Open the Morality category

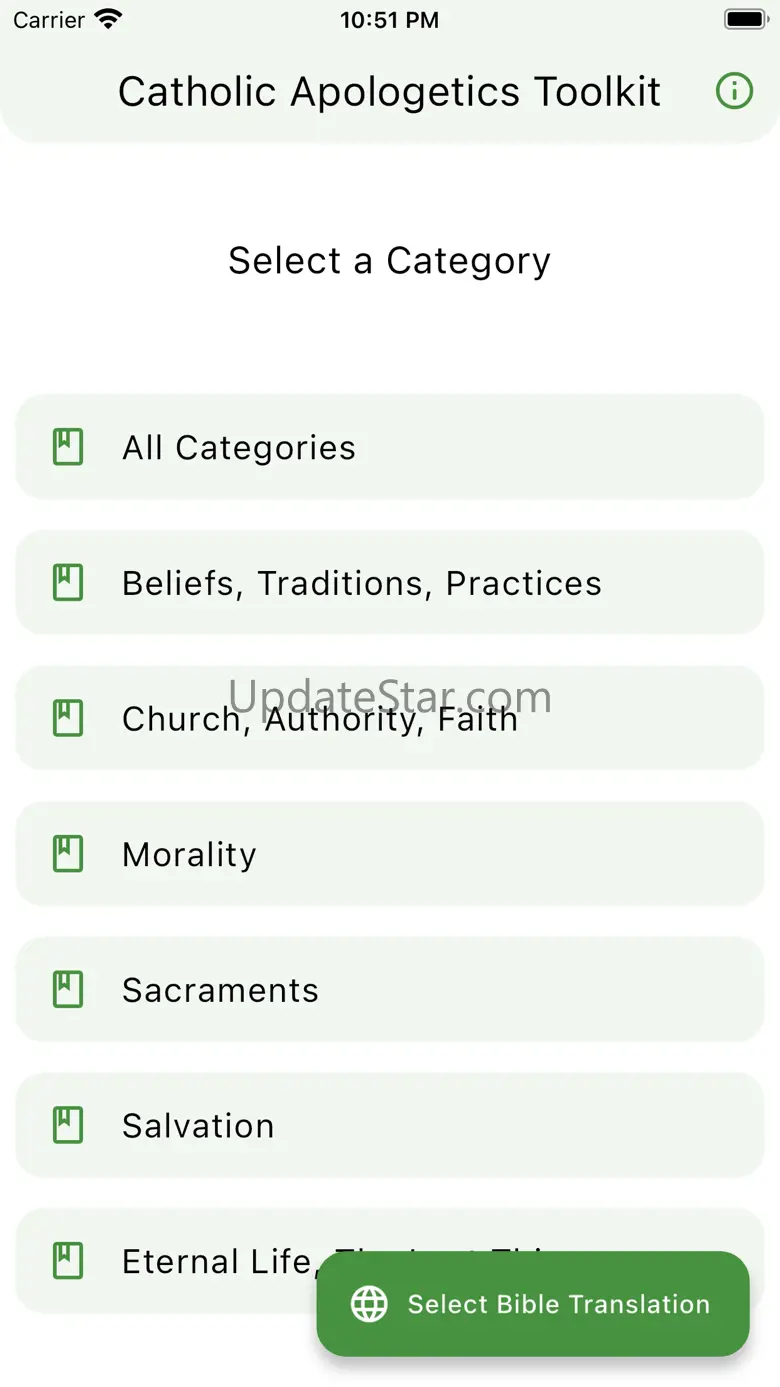click(x=390, y=854)
